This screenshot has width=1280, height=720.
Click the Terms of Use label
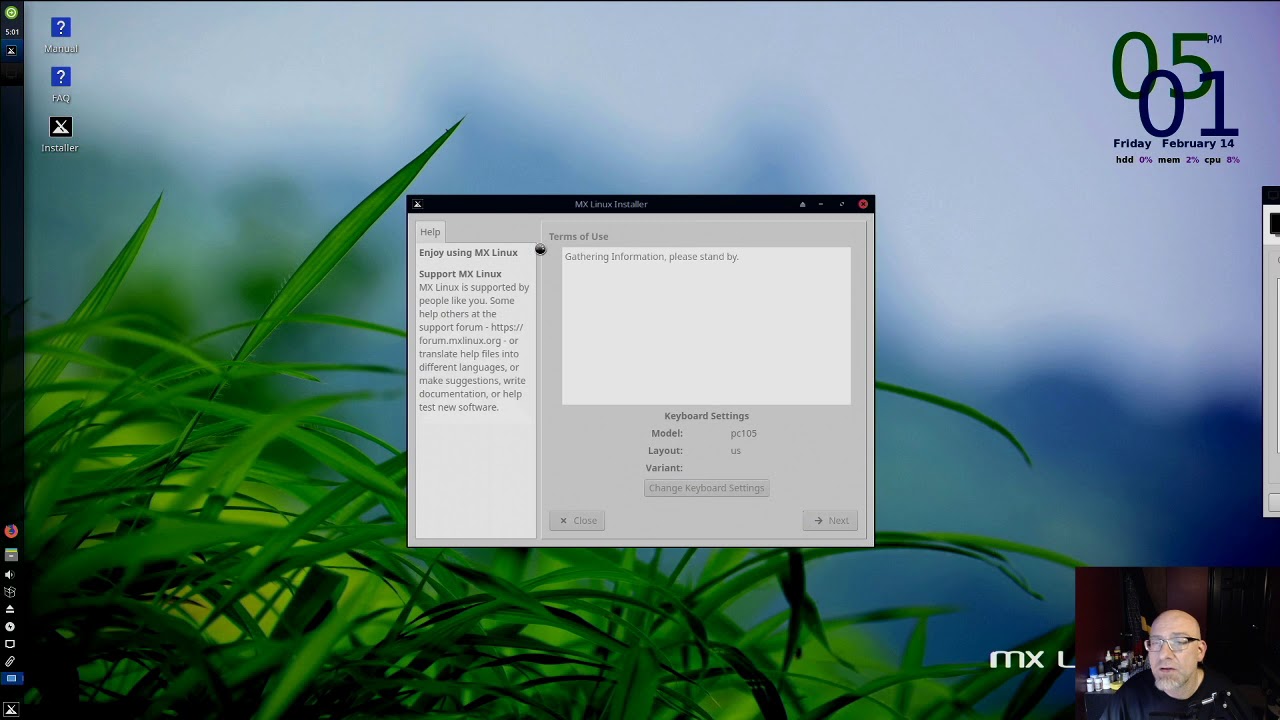click(578, 237)
